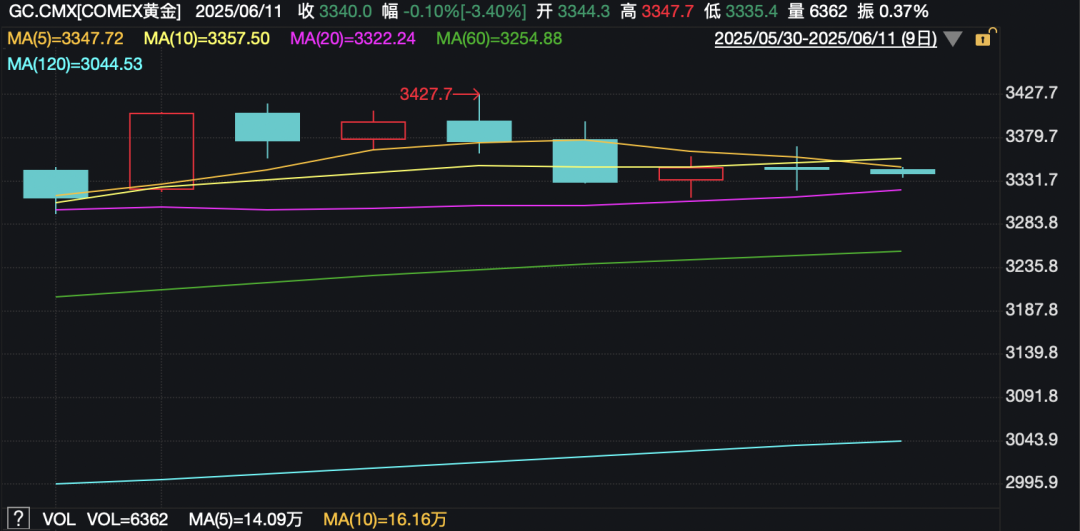Select the MA(120)=3044.53 indicator label

point(75,64)
